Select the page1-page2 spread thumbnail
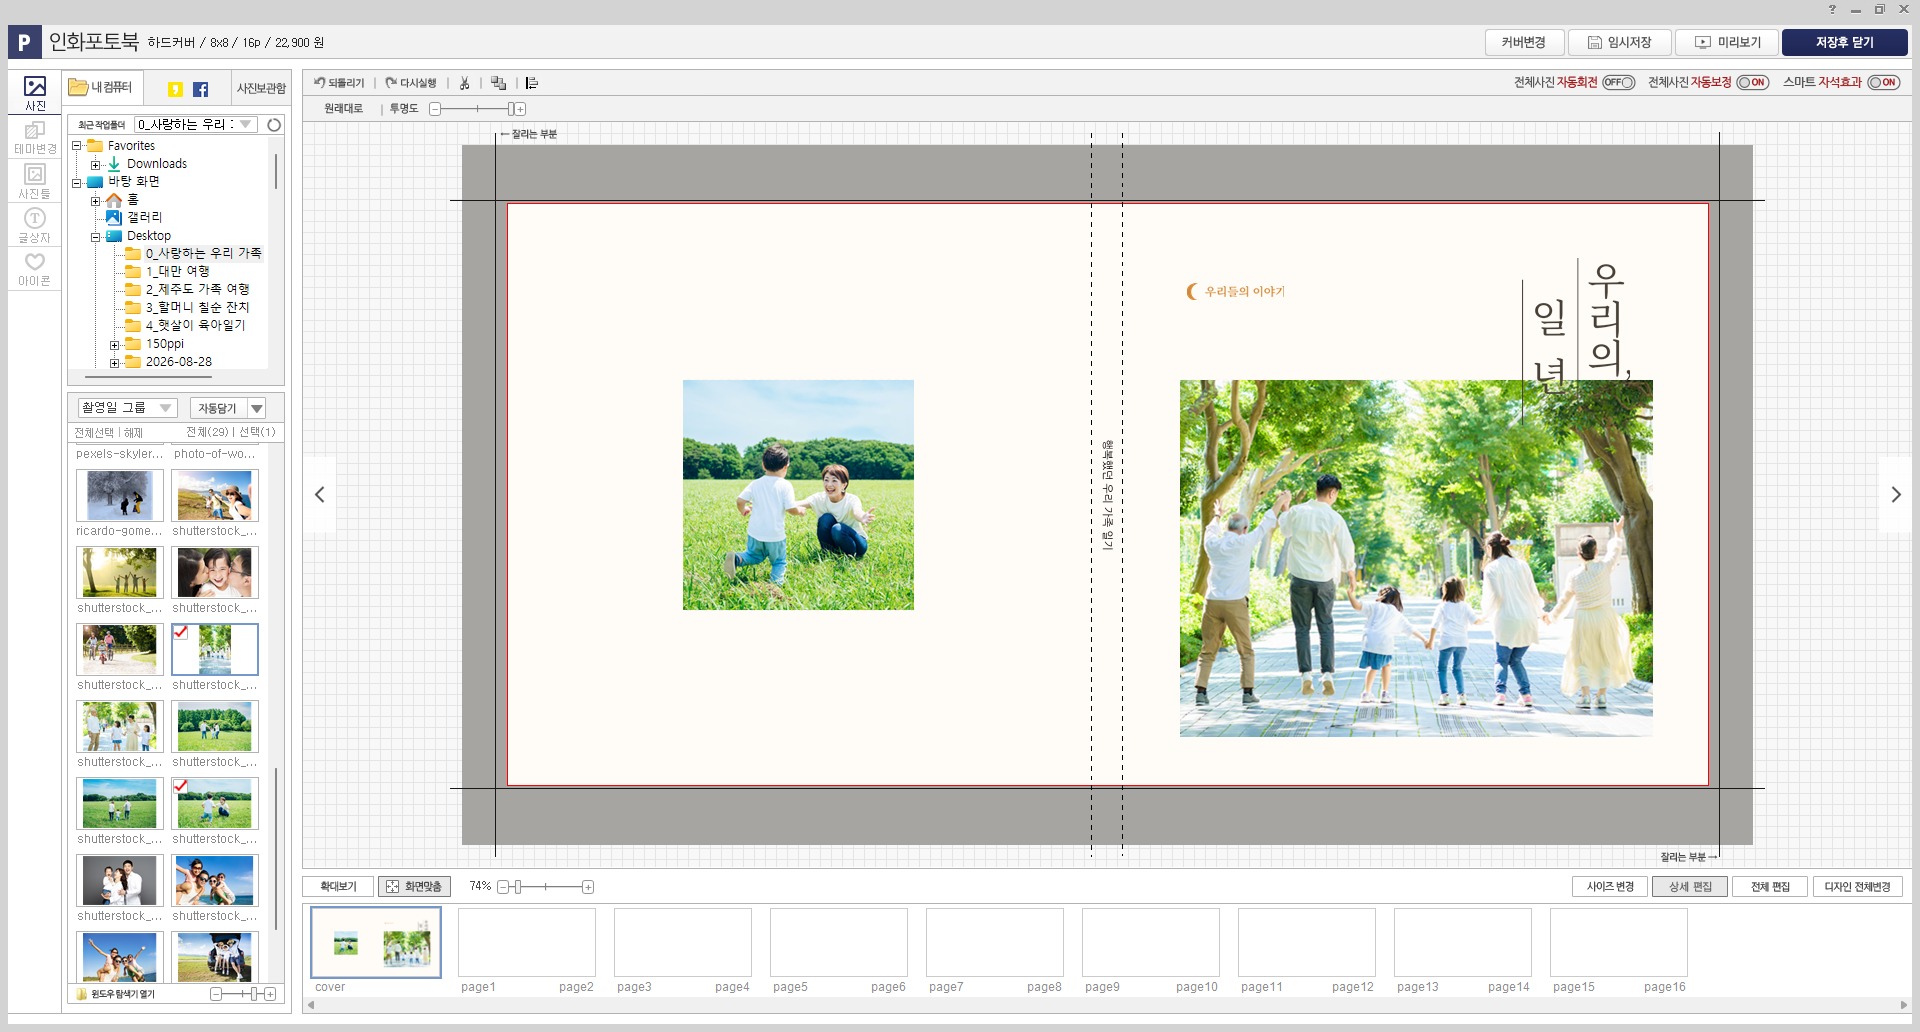1920x1032 pixels. click(527, 942)
